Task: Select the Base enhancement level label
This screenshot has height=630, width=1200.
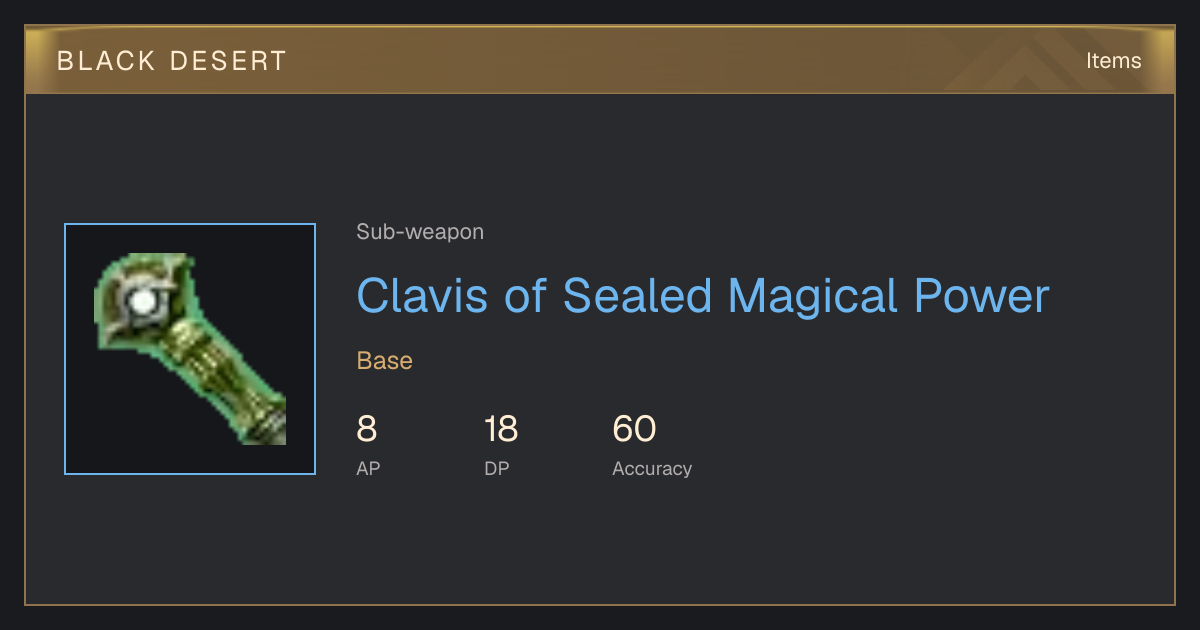Action: (x=385, y=361)
